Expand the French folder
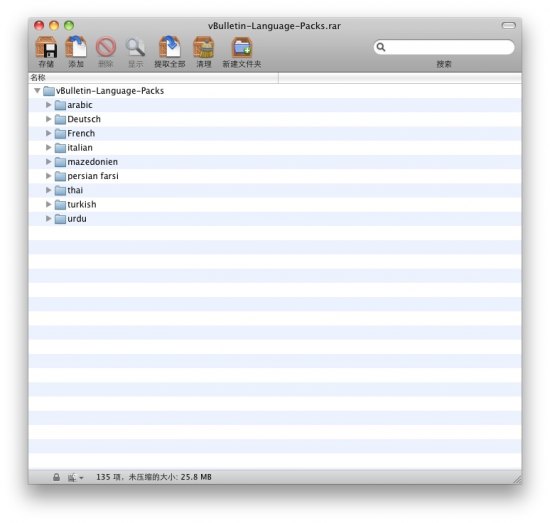This screenshot has width=550, height=523. coord(48,133)
